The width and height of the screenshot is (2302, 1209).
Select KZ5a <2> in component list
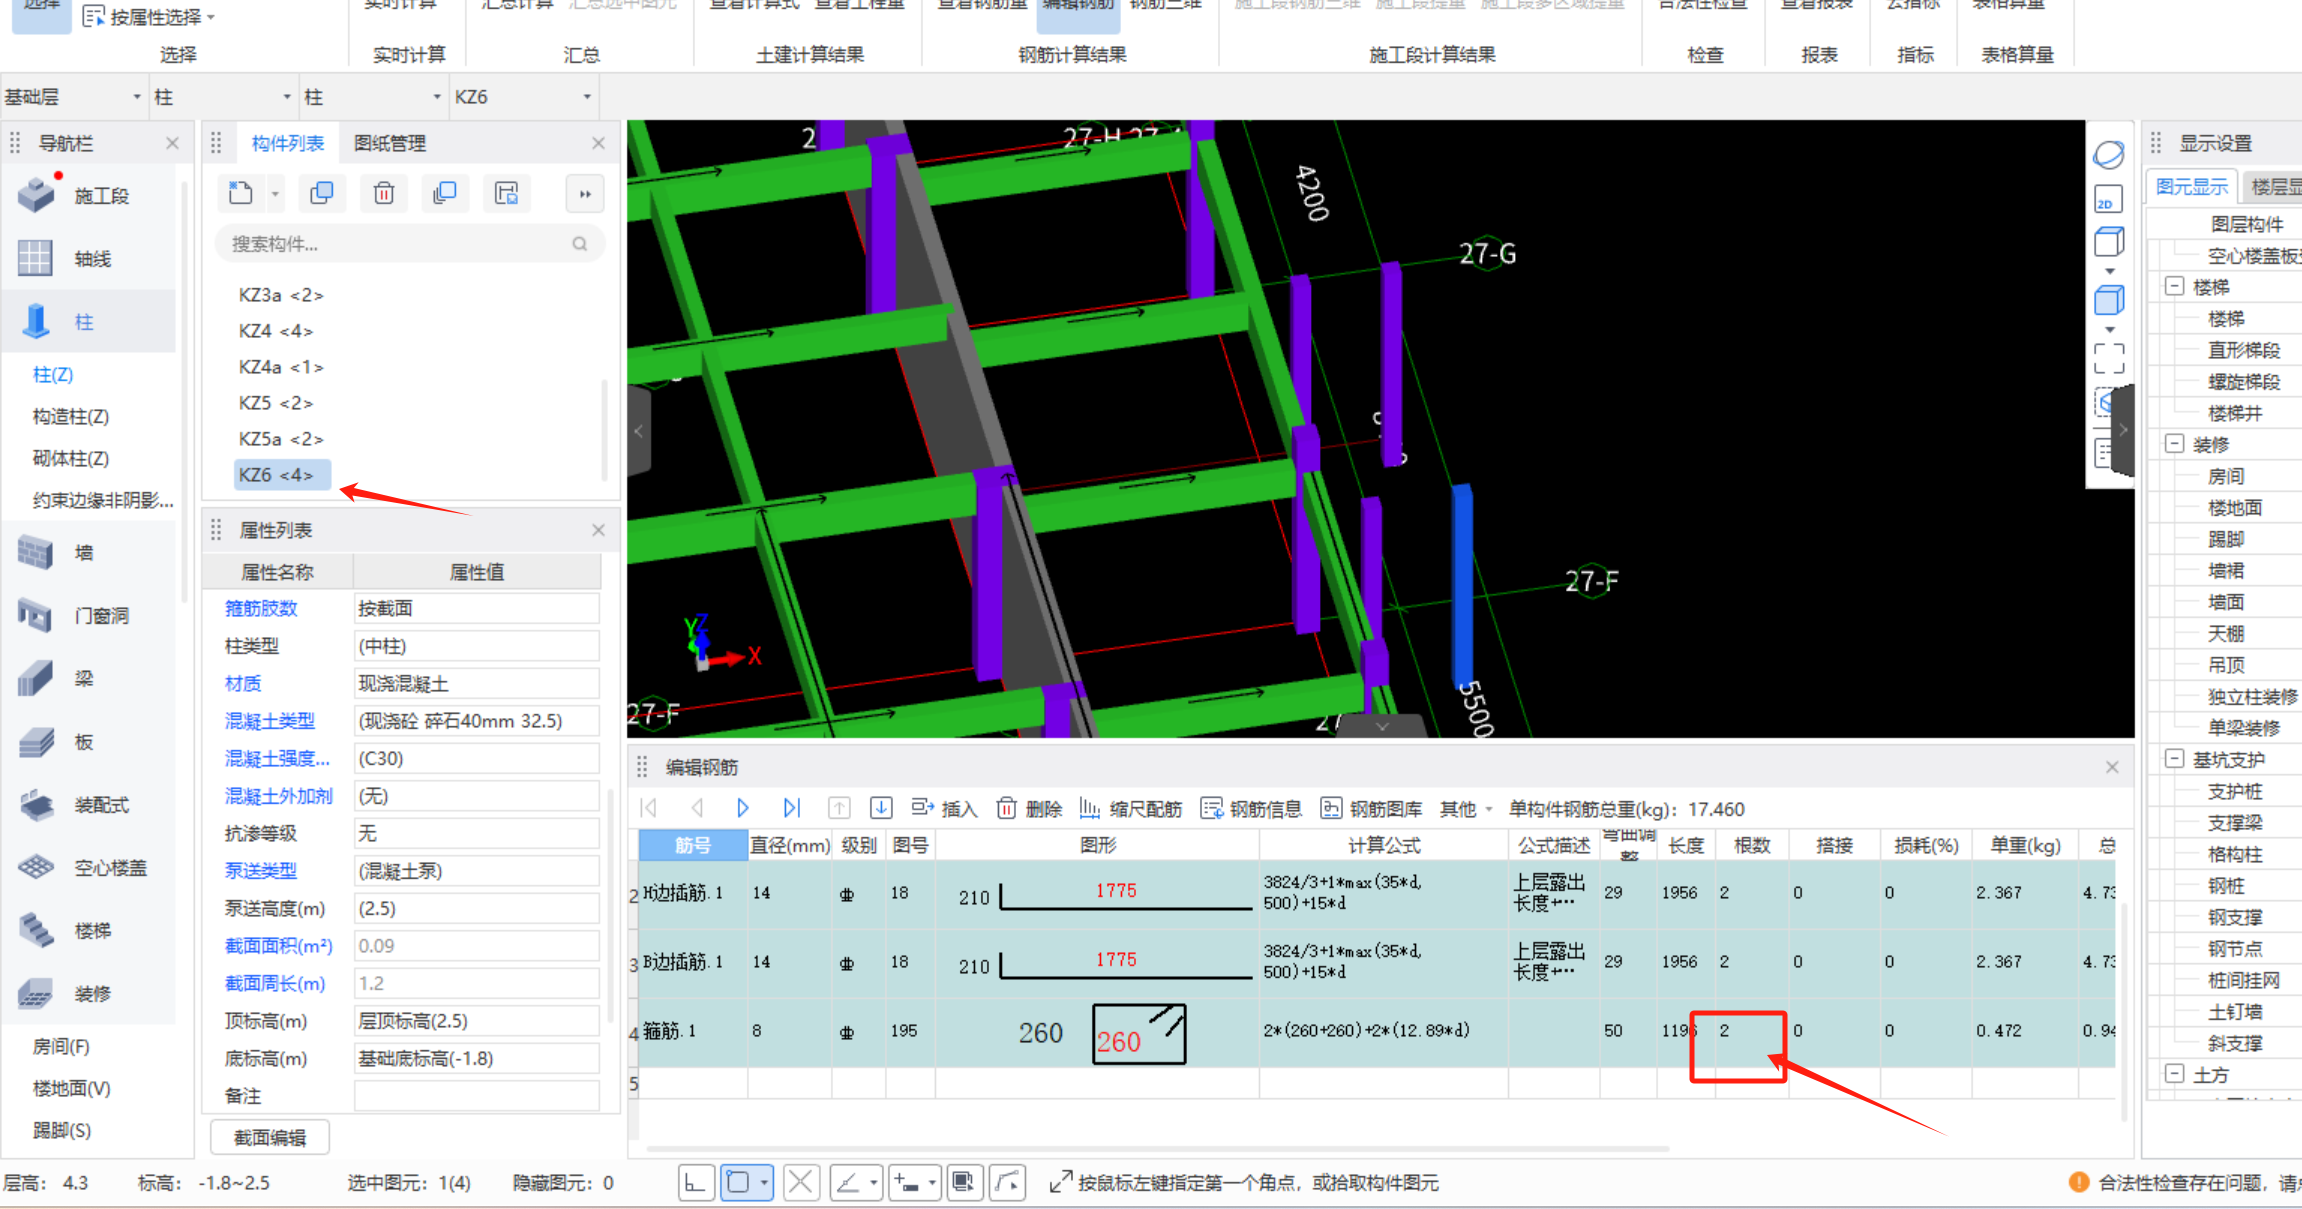coord(281,439)
